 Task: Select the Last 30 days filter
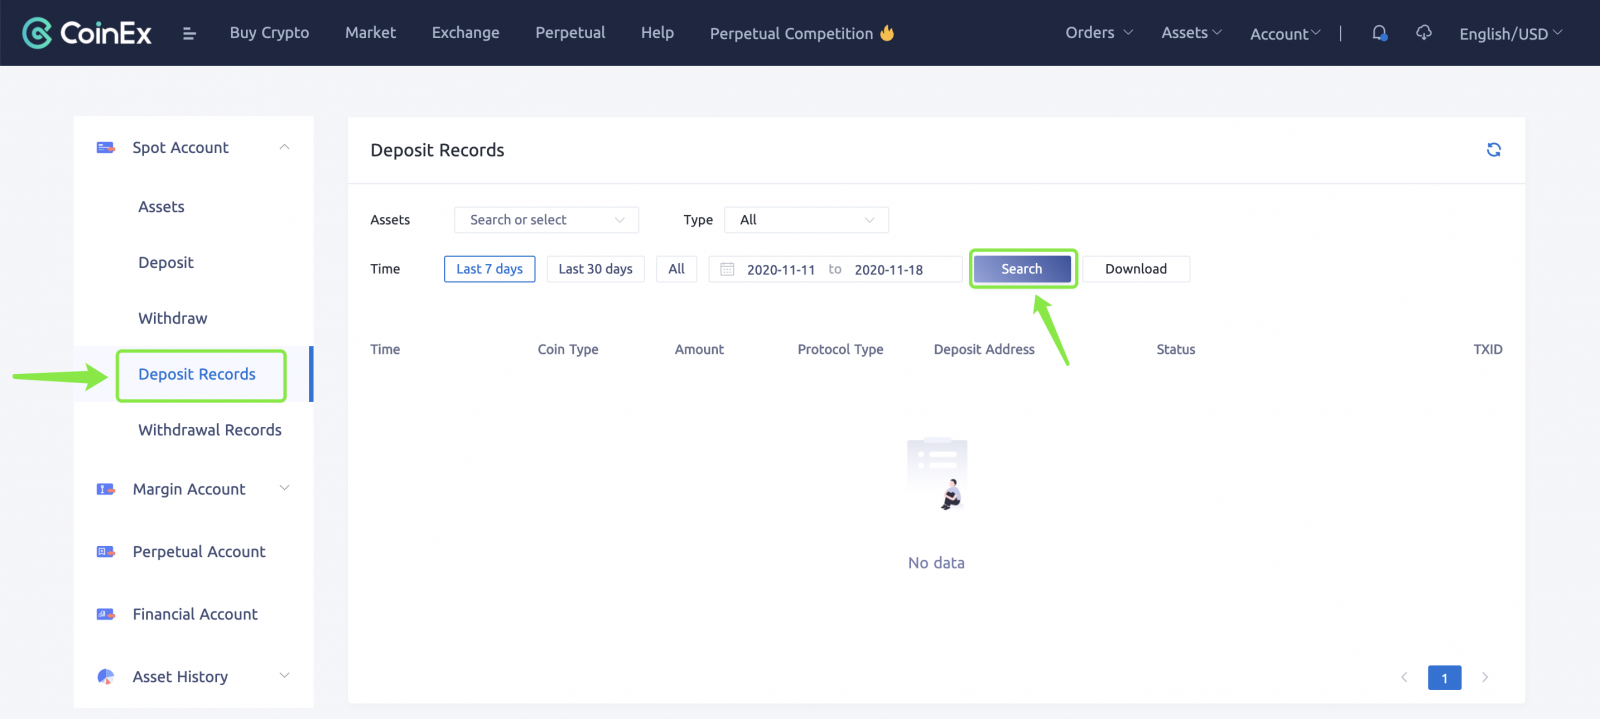595,269
